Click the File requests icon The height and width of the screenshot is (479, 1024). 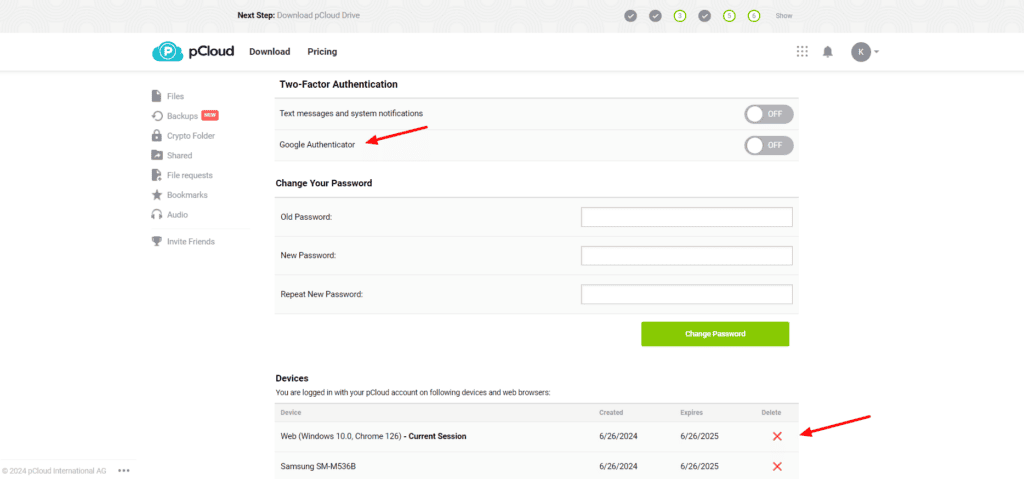coord(157,175)
